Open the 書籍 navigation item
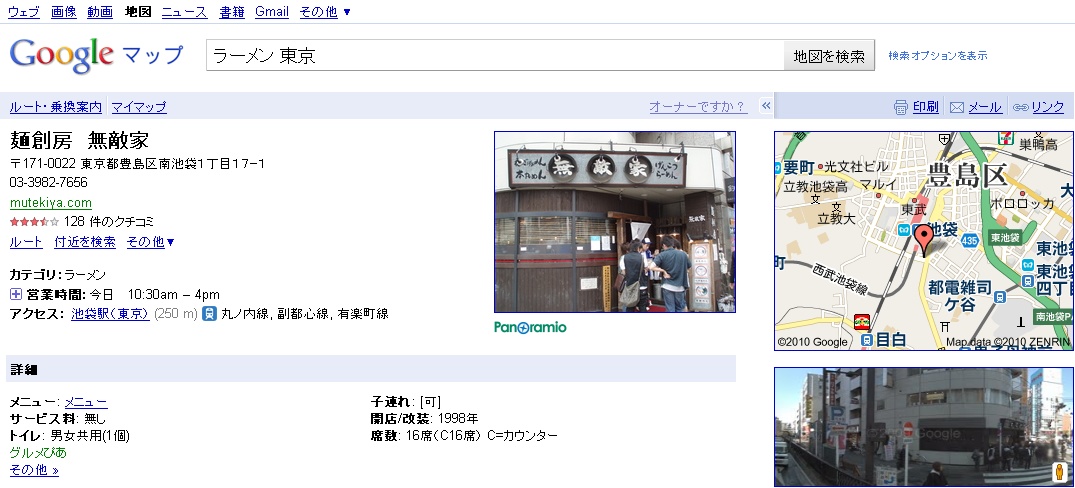1075x488 pixels. click(x=232, y=12)
